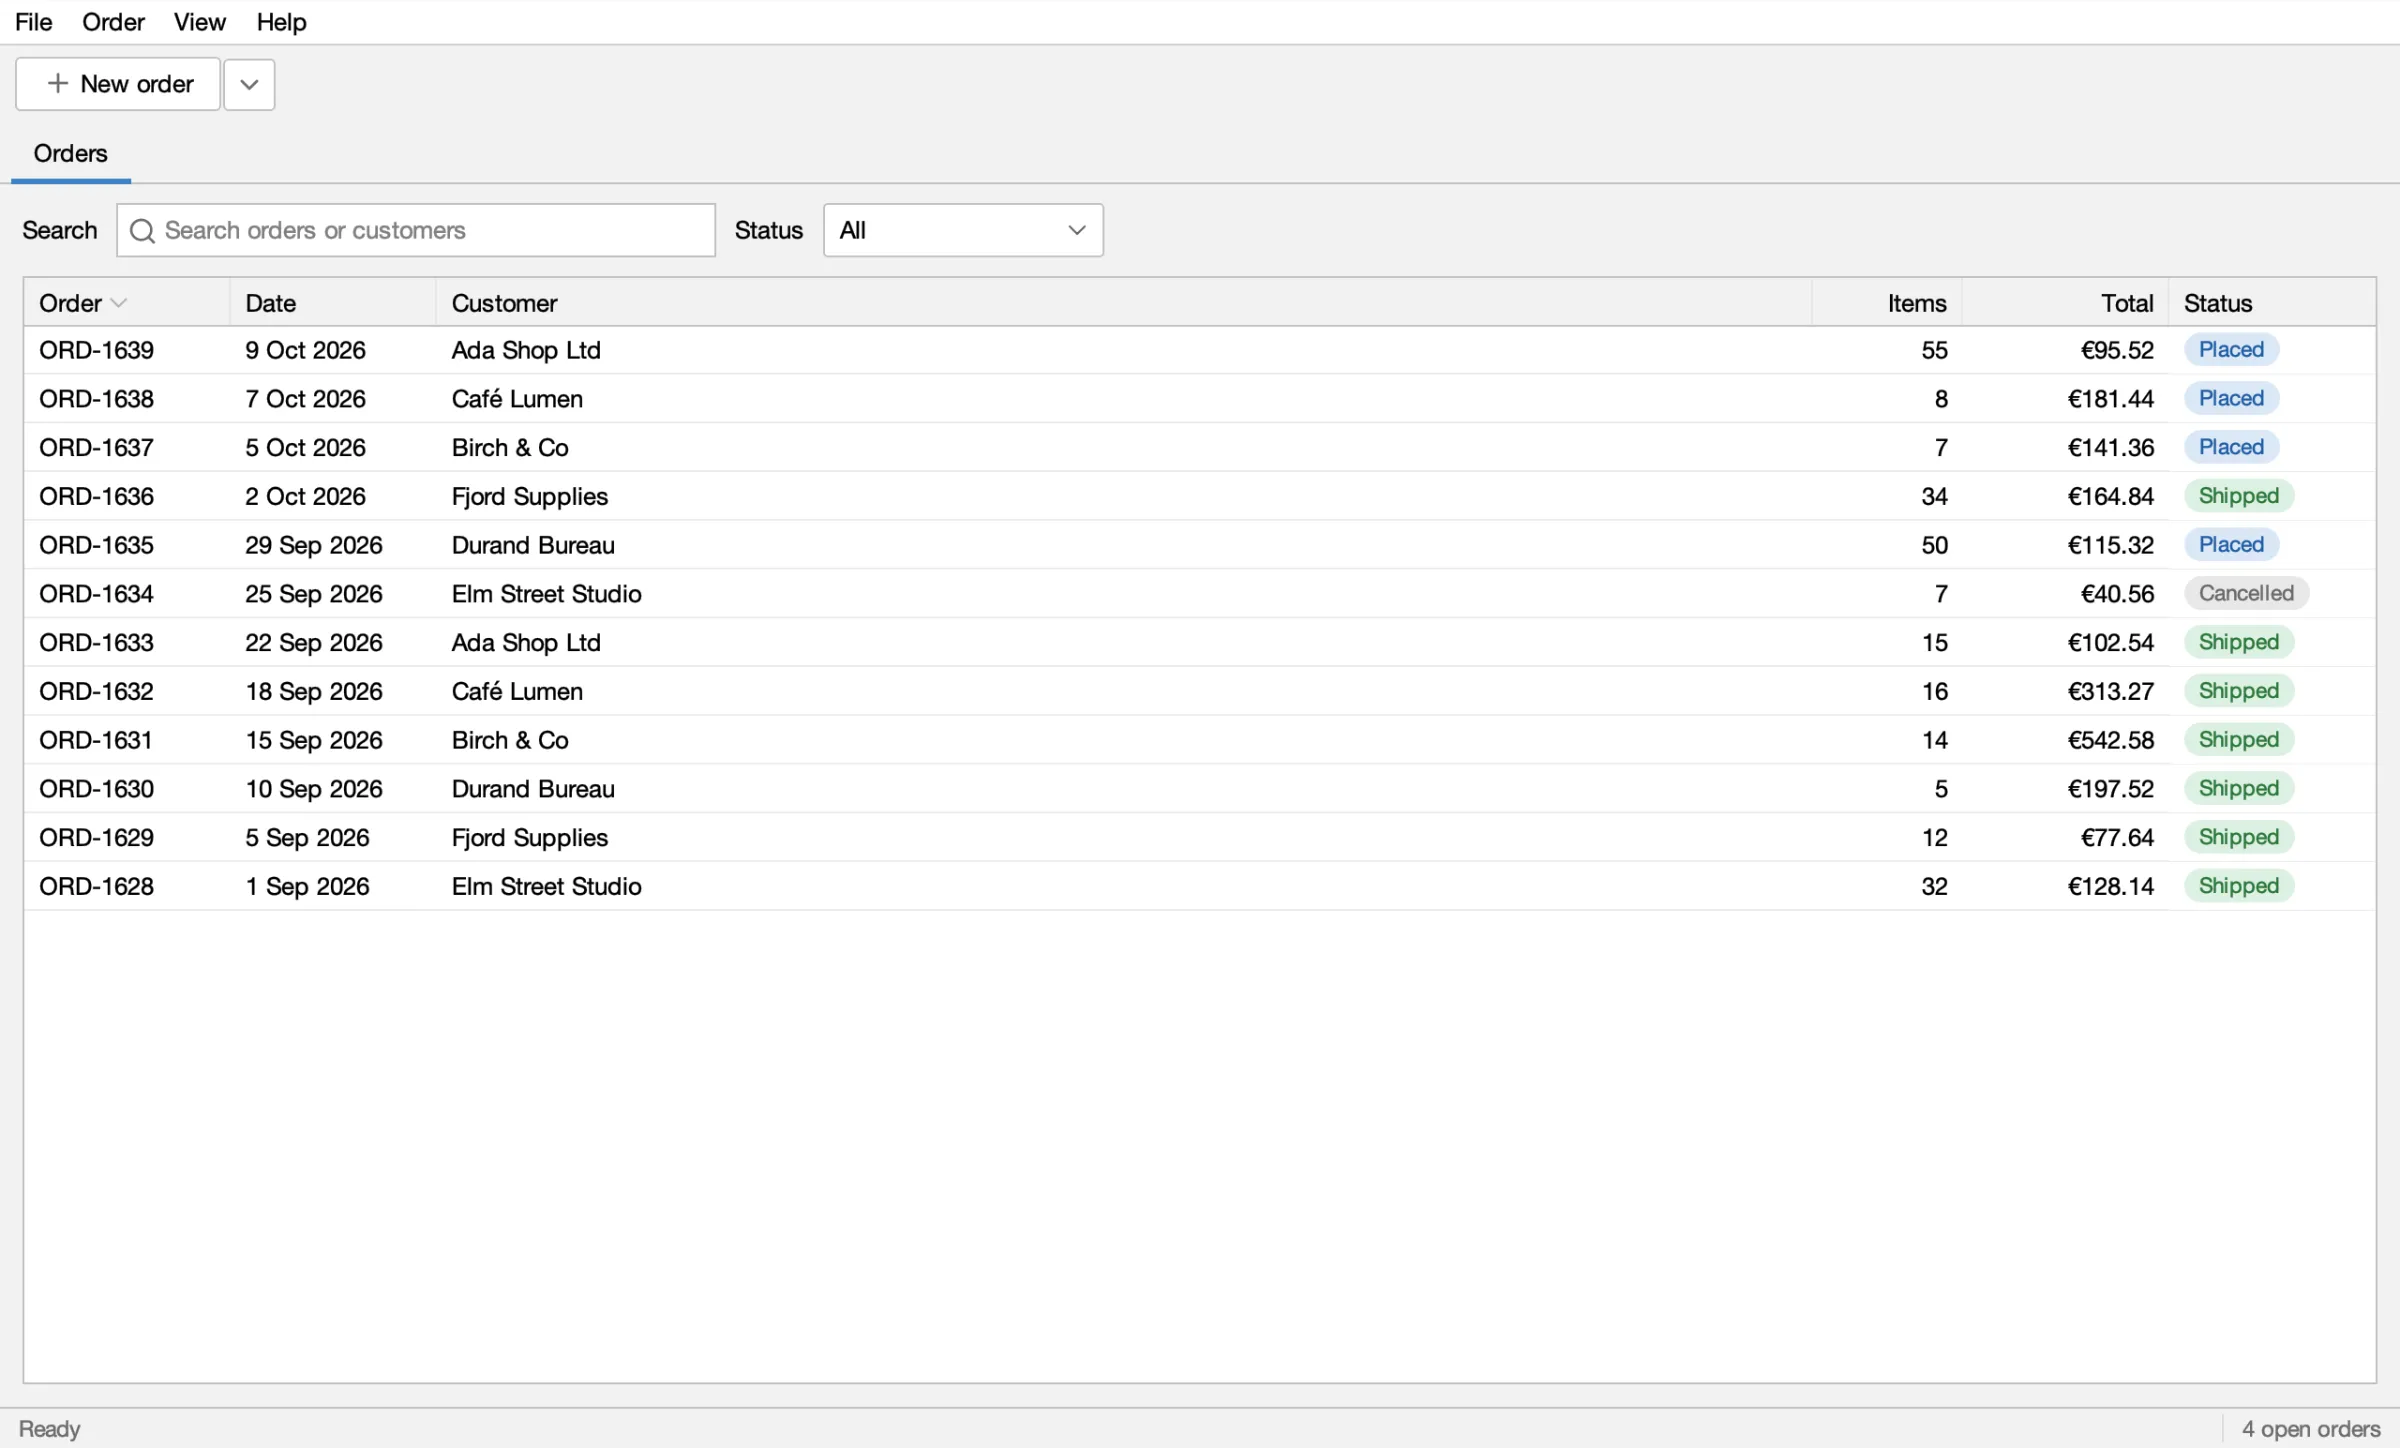Select order ORD-1633

(1200, 642)
